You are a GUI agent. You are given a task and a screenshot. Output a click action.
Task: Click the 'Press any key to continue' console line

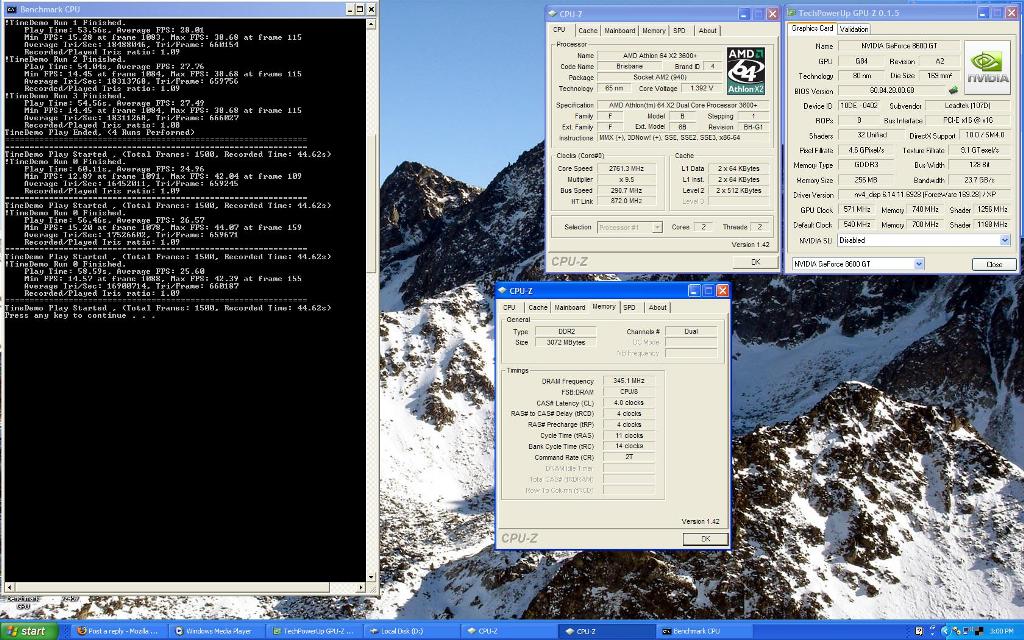pos(80,316)
